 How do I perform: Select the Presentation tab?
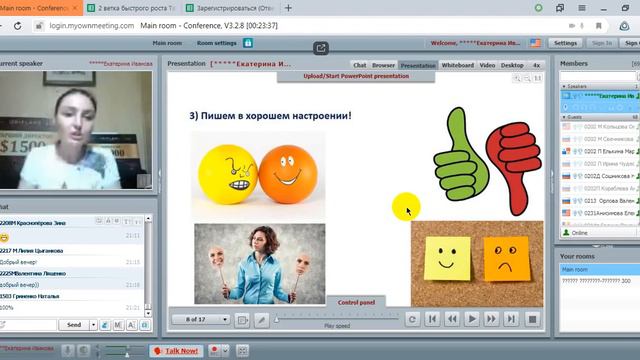(418, 65)
